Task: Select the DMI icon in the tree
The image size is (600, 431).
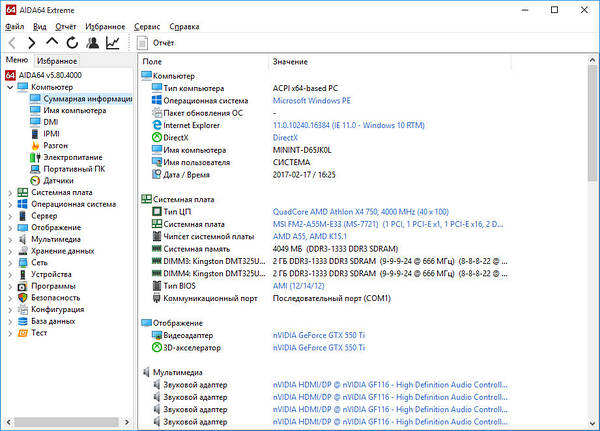Action: point(35,122)
